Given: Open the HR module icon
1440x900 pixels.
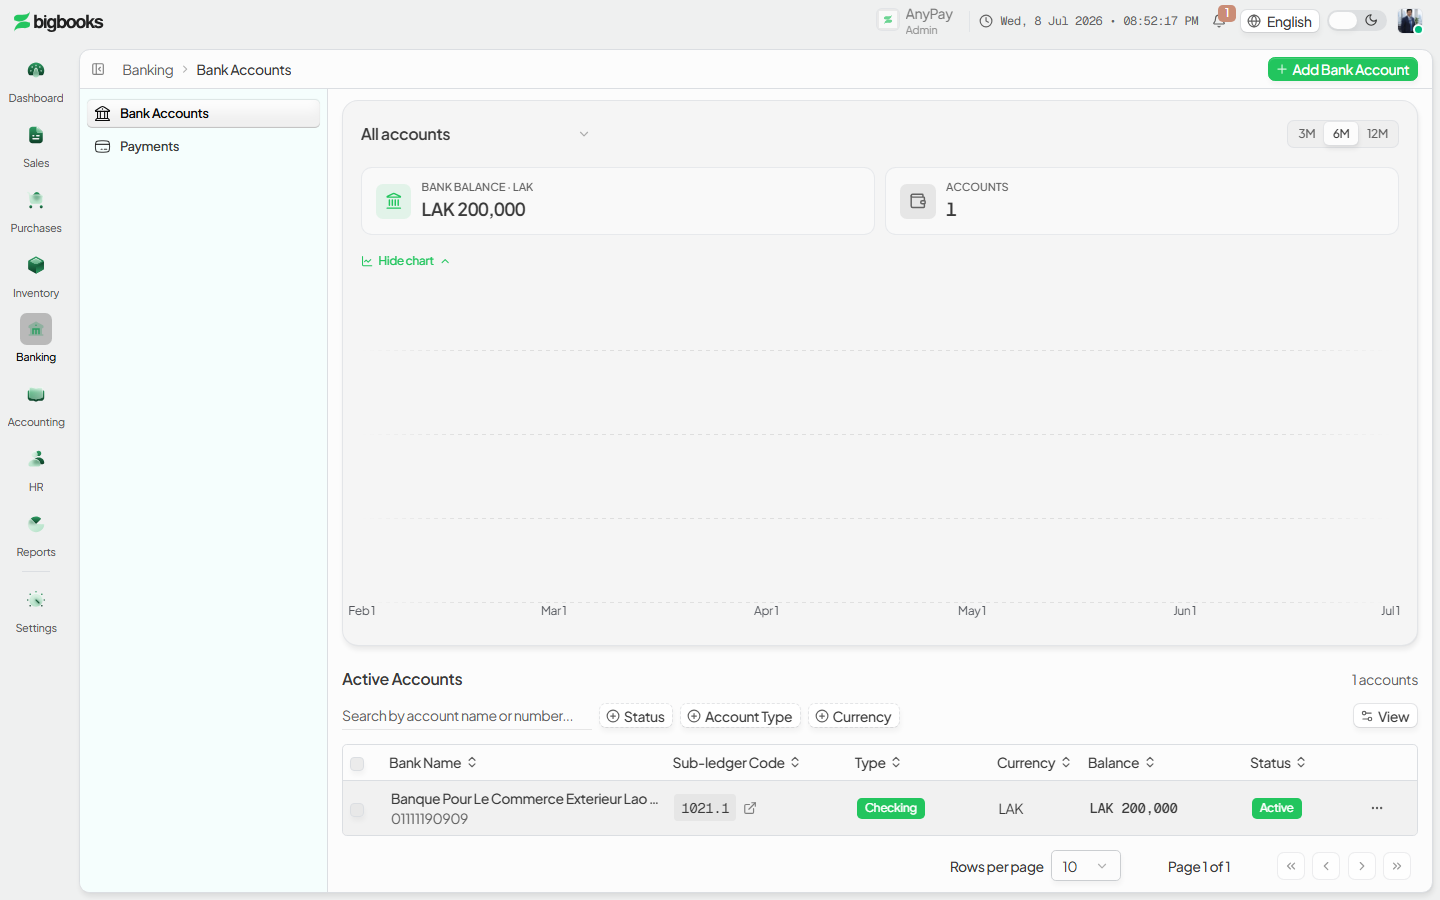Looking at the screenshot, I should point(36,459).
